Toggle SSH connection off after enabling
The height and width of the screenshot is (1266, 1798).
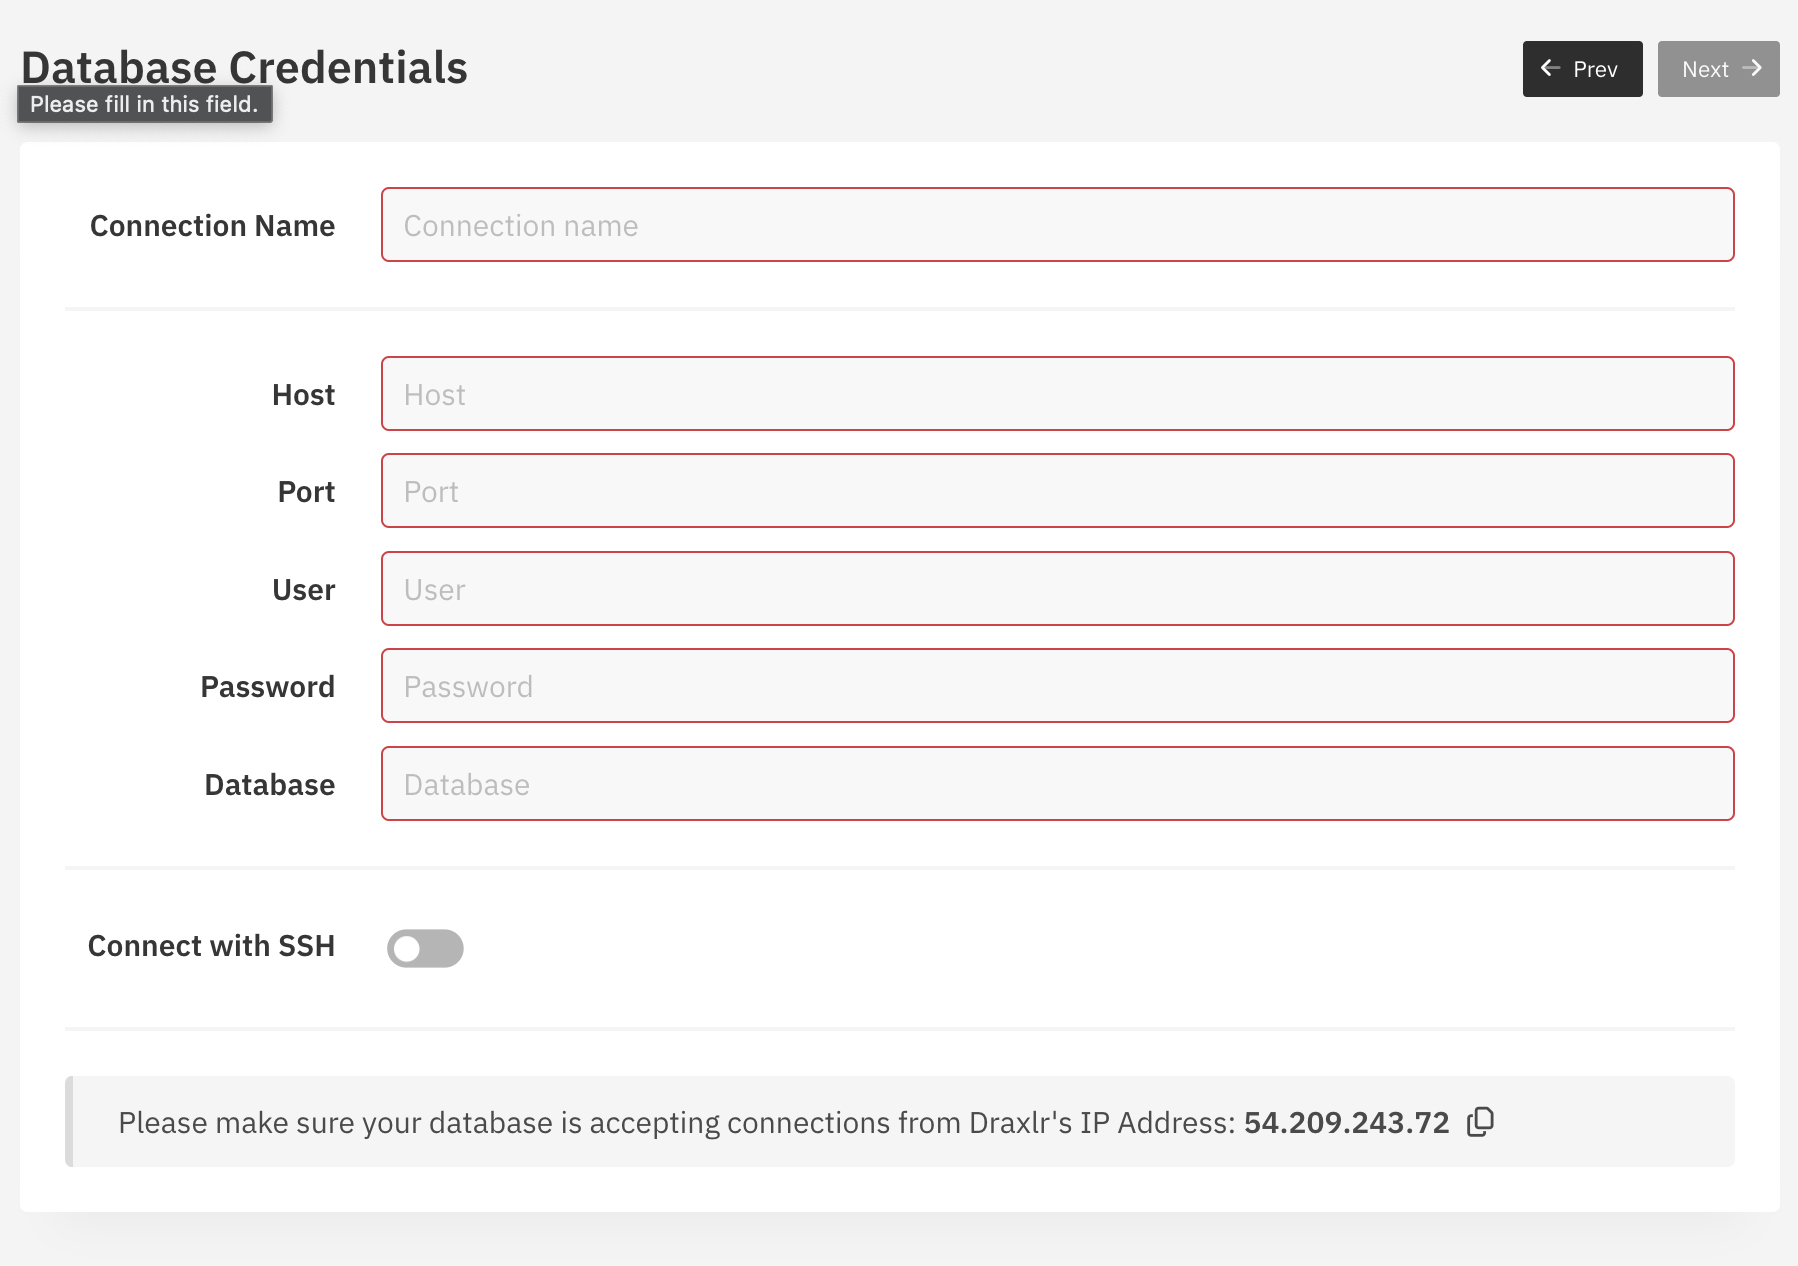pos(425,947)
